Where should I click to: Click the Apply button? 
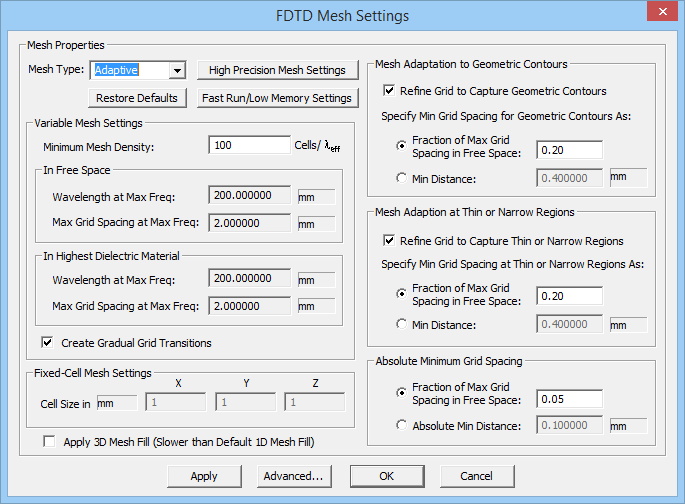[x=204, y=476]
